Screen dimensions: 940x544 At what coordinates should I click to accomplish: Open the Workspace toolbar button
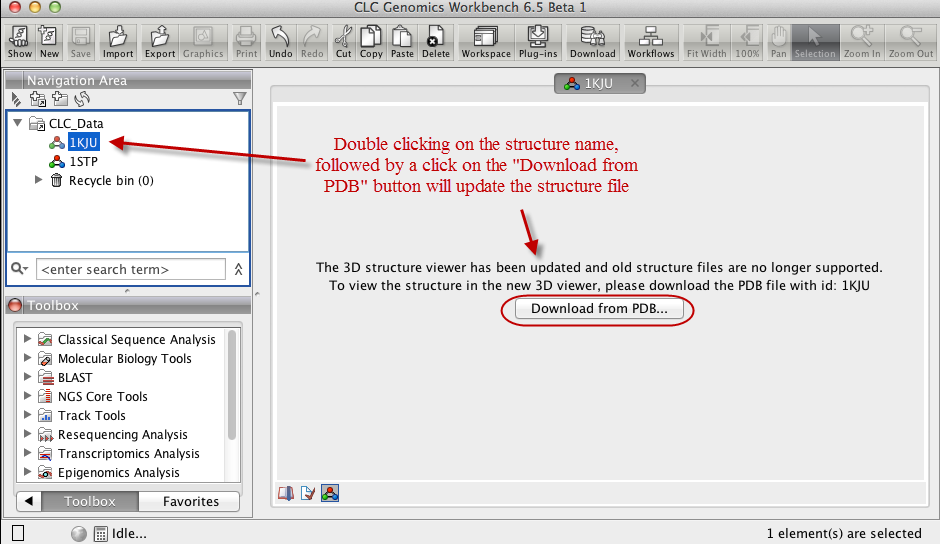tap(486, 41)
